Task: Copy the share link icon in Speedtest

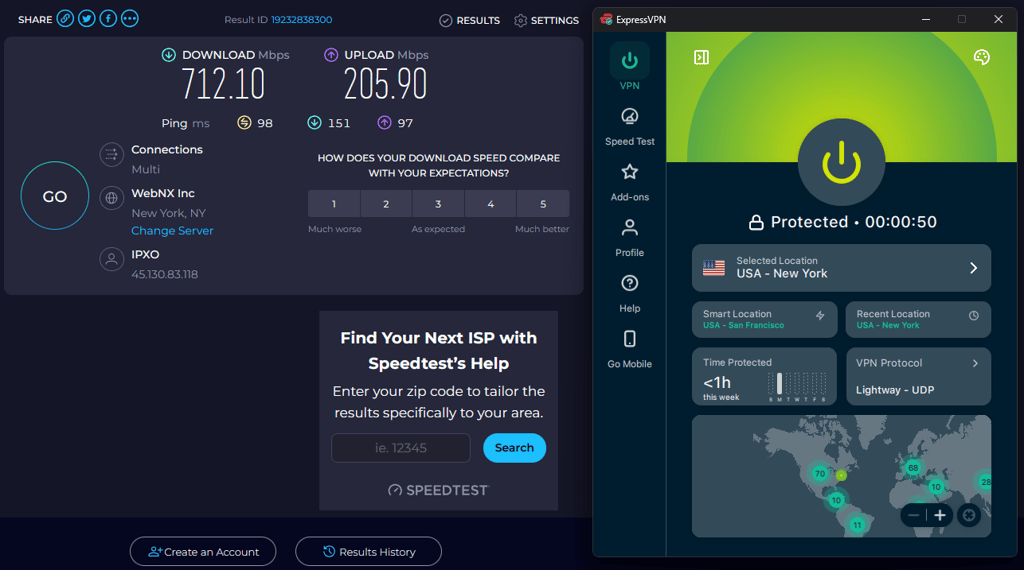Action: (65, 18)
